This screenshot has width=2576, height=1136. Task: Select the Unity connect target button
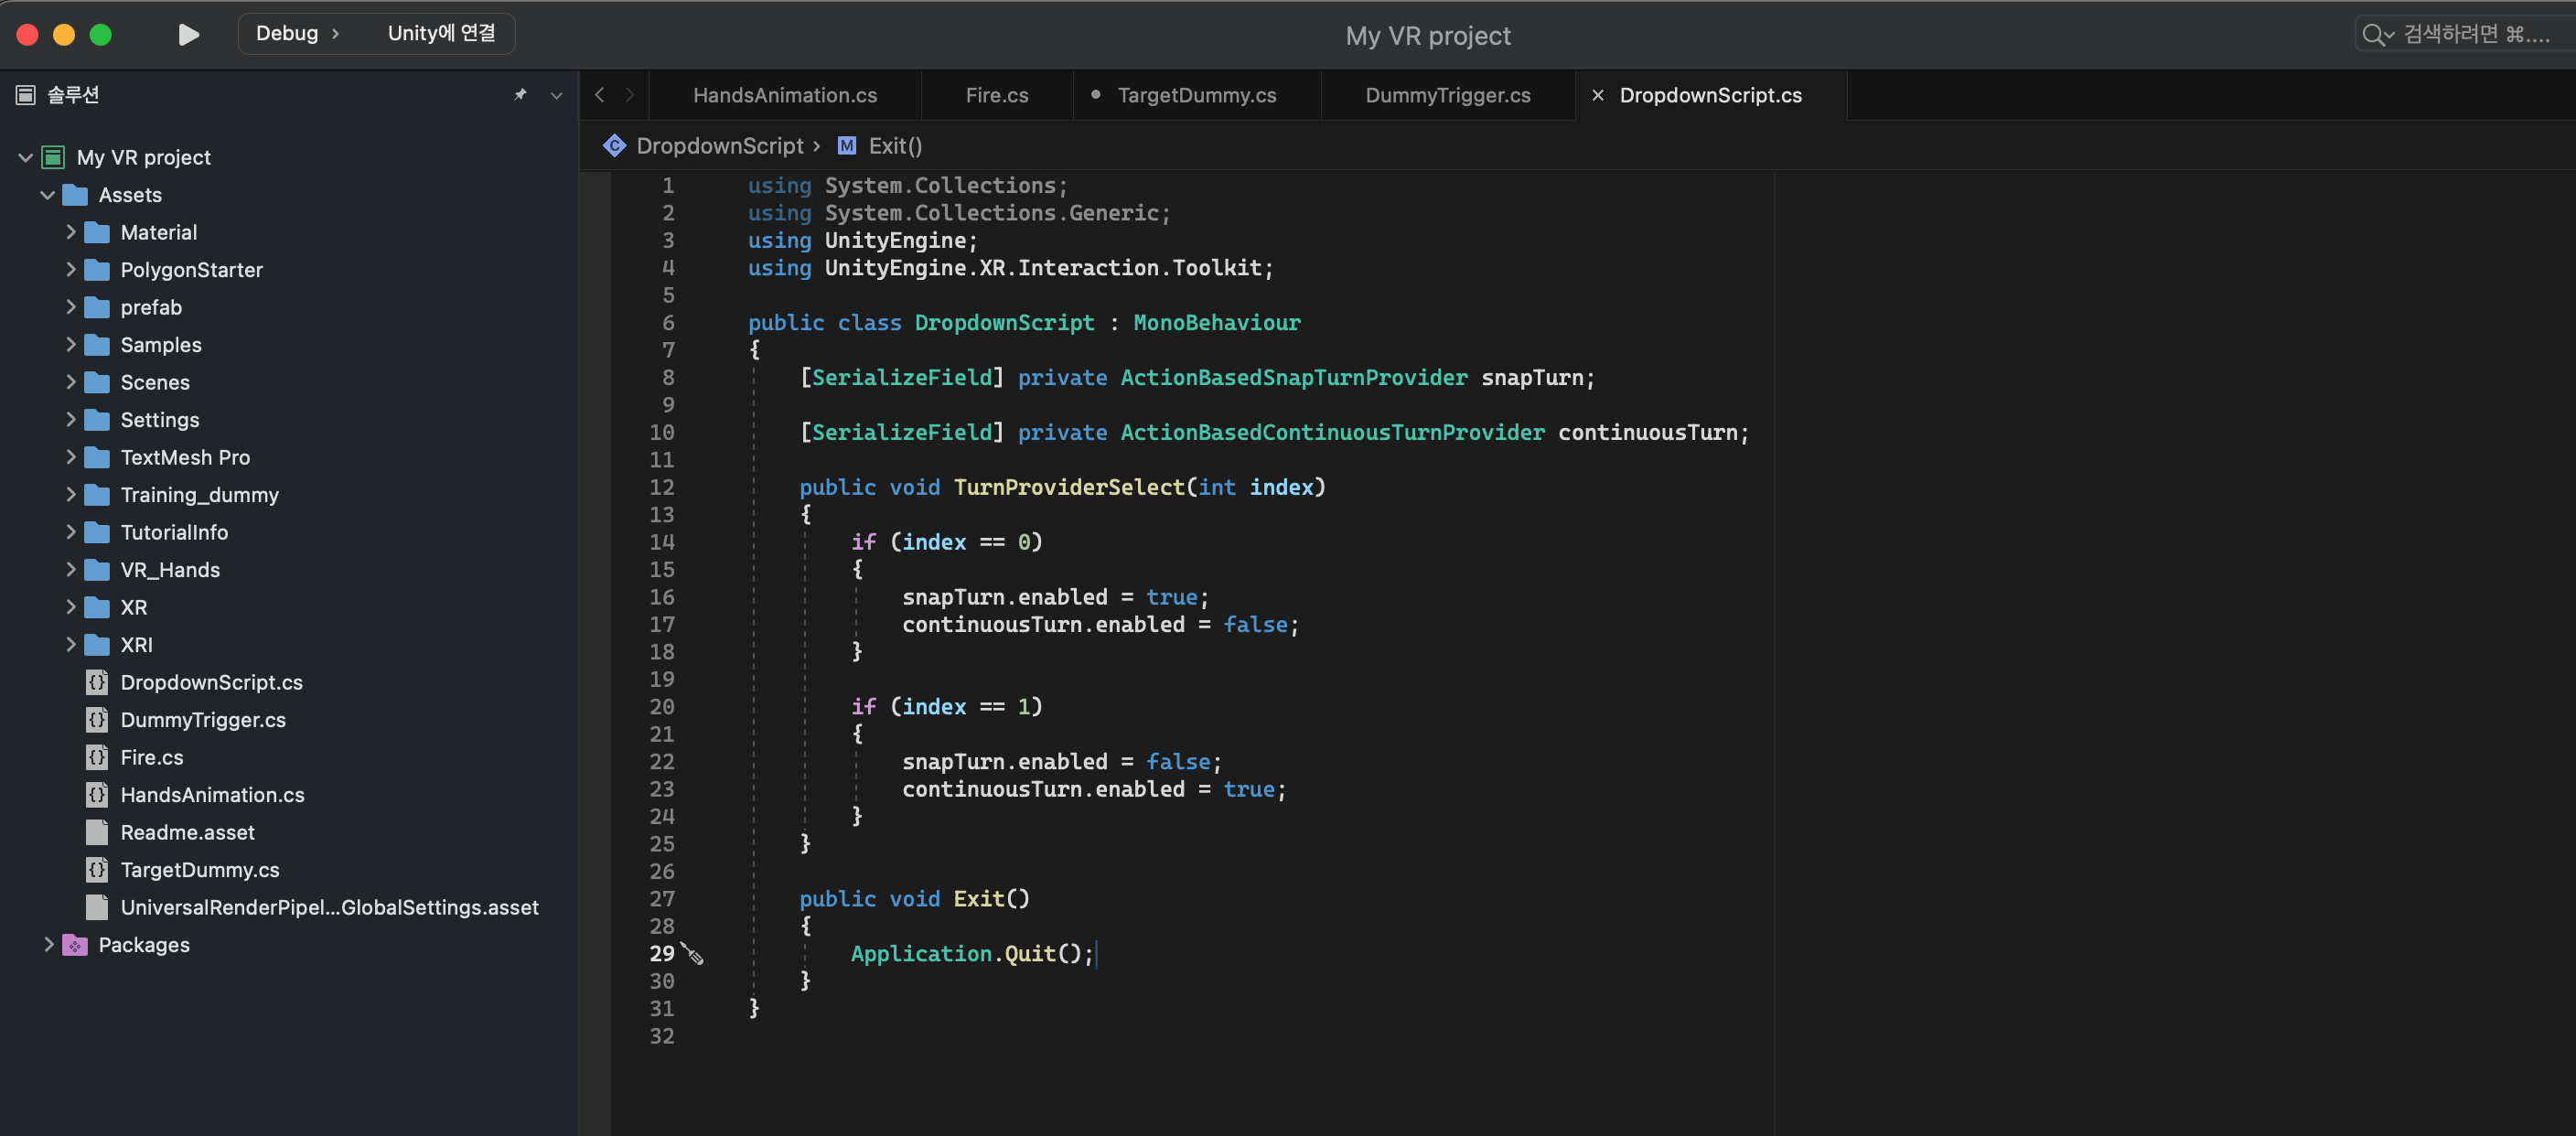point(441,33)
